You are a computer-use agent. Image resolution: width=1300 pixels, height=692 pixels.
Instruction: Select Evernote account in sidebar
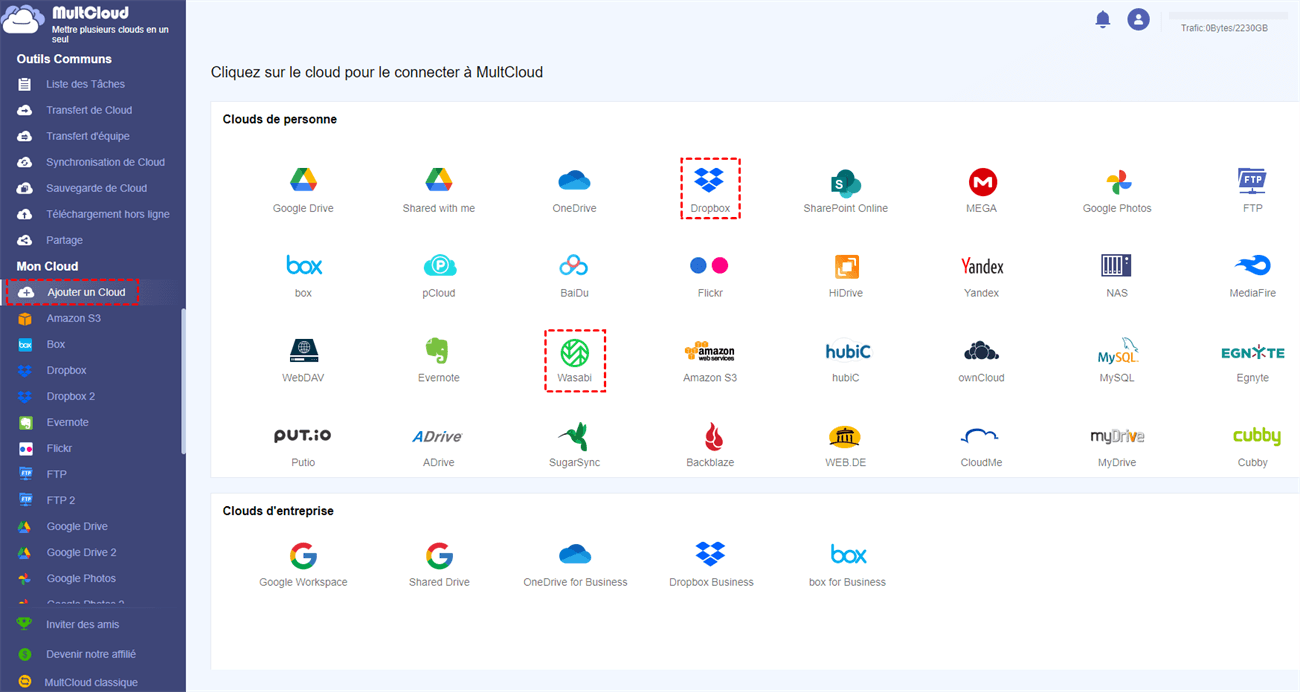pos(67,422)
